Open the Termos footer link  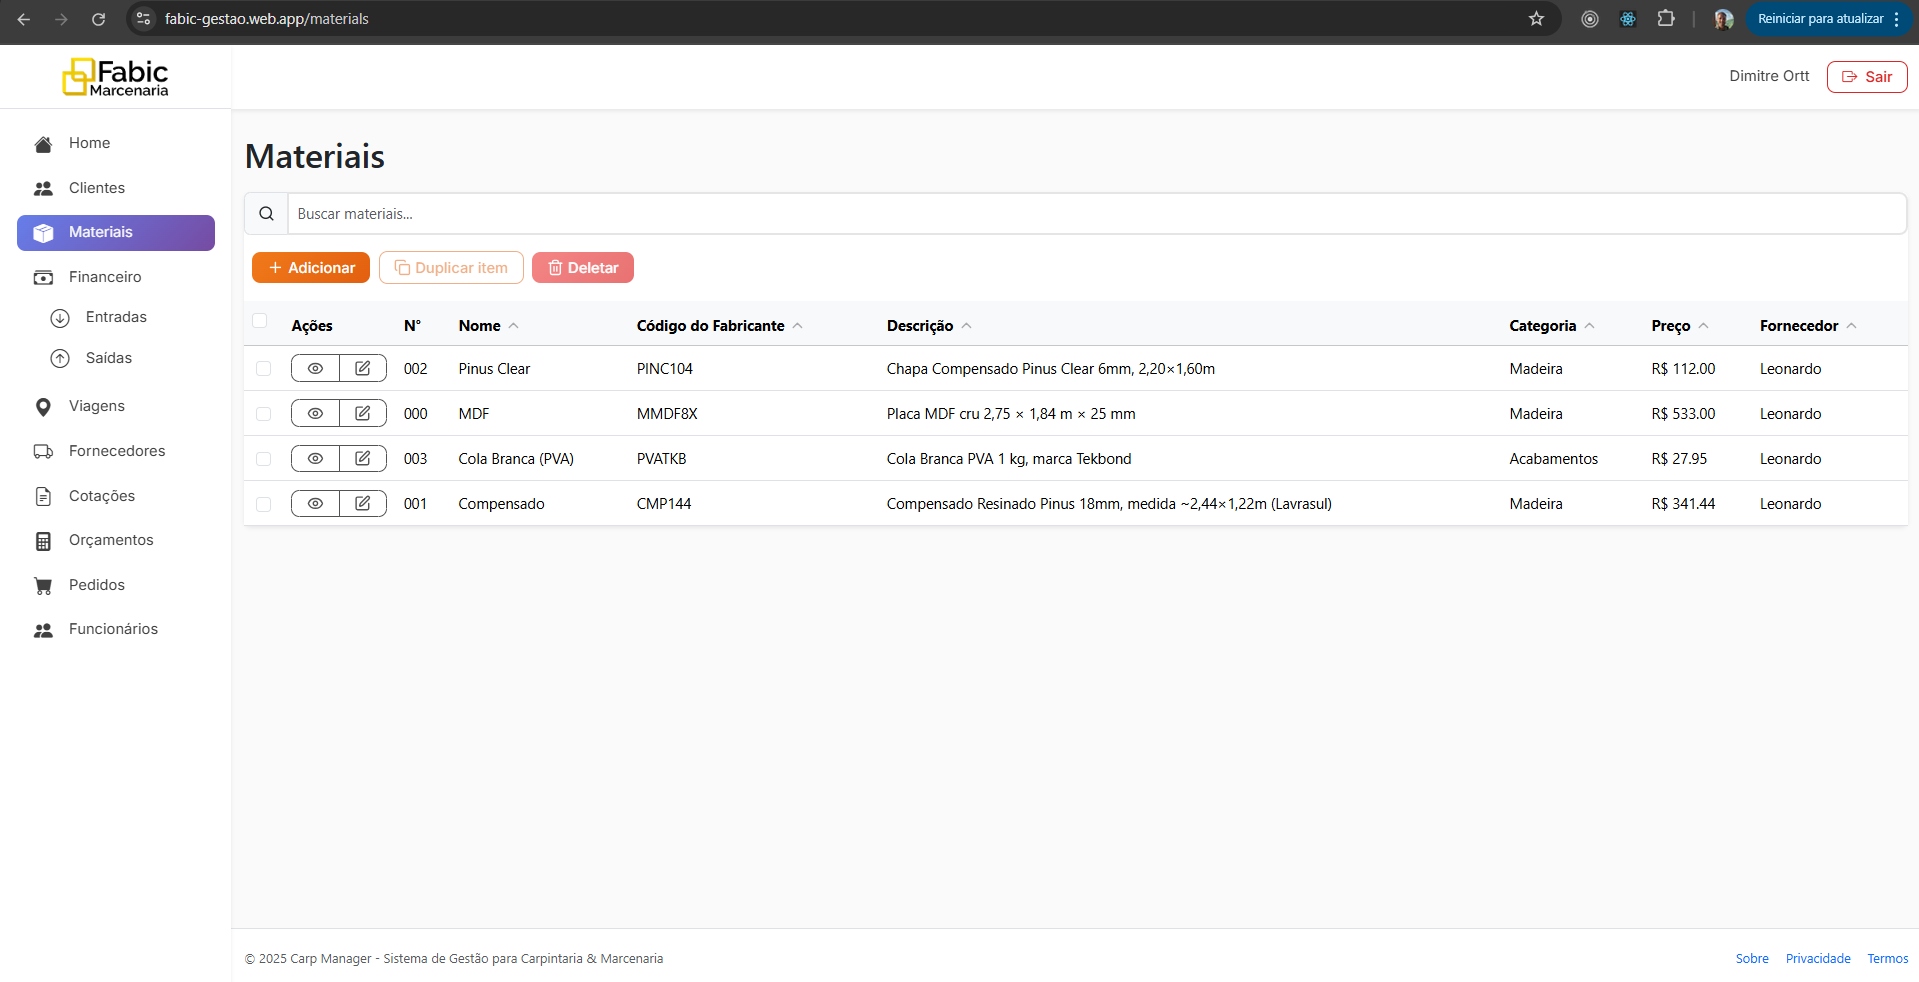click(1888, 959)
